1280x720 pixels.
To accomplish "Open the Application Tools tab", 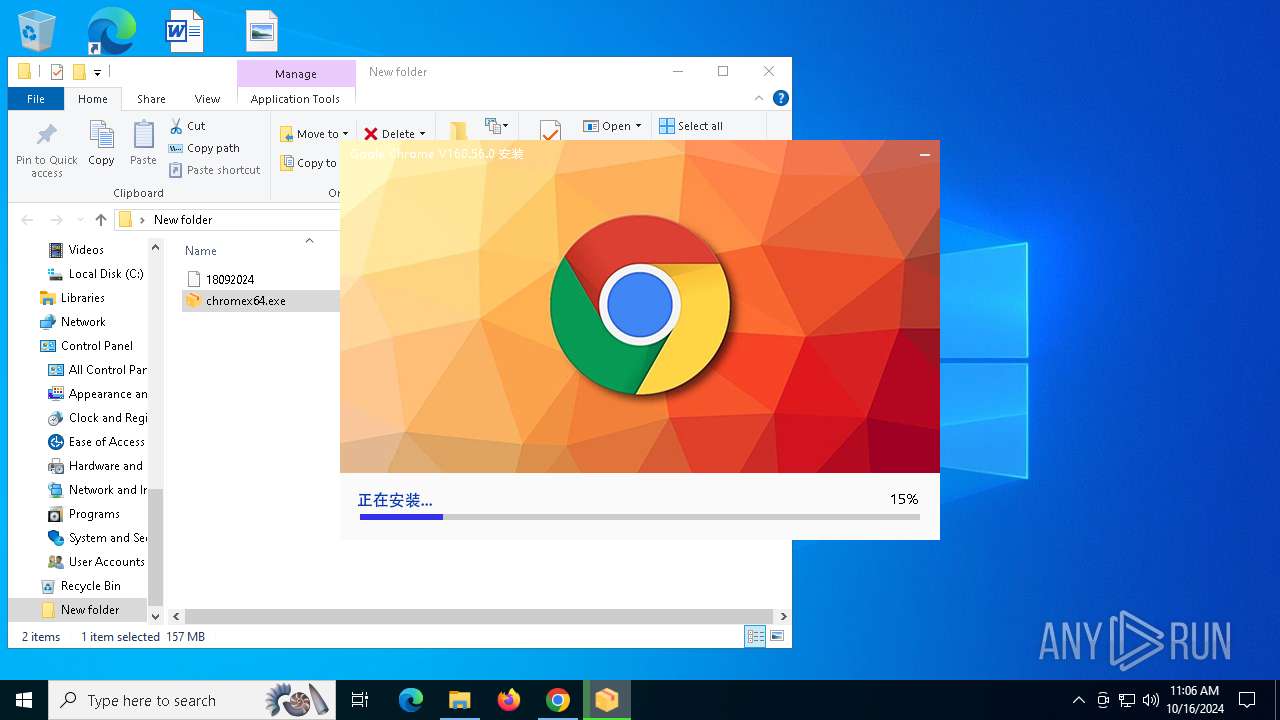I will (295, 99).
